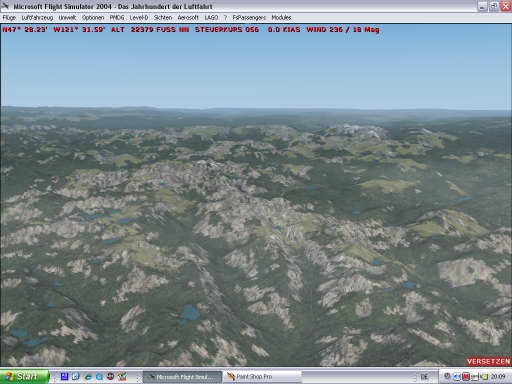The image size is (512, 384).
Task: Open the PMDG menu
Action: [x=117, y=18]
